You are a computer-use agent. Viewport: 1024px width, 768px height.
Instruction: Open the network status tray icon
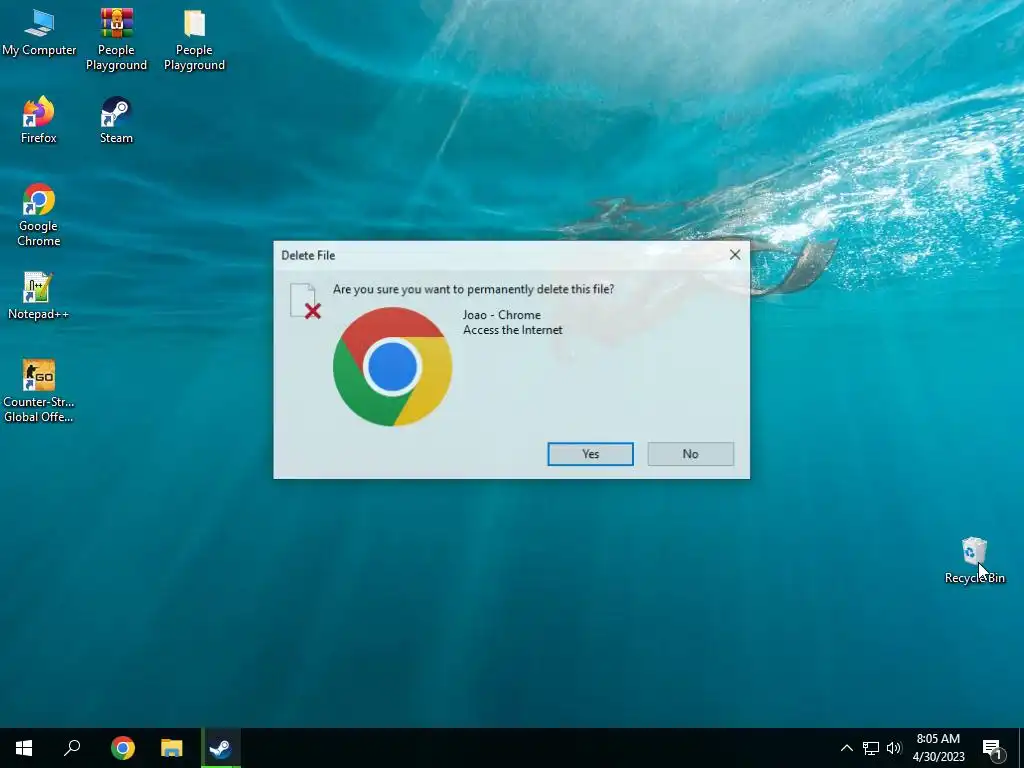871,748
